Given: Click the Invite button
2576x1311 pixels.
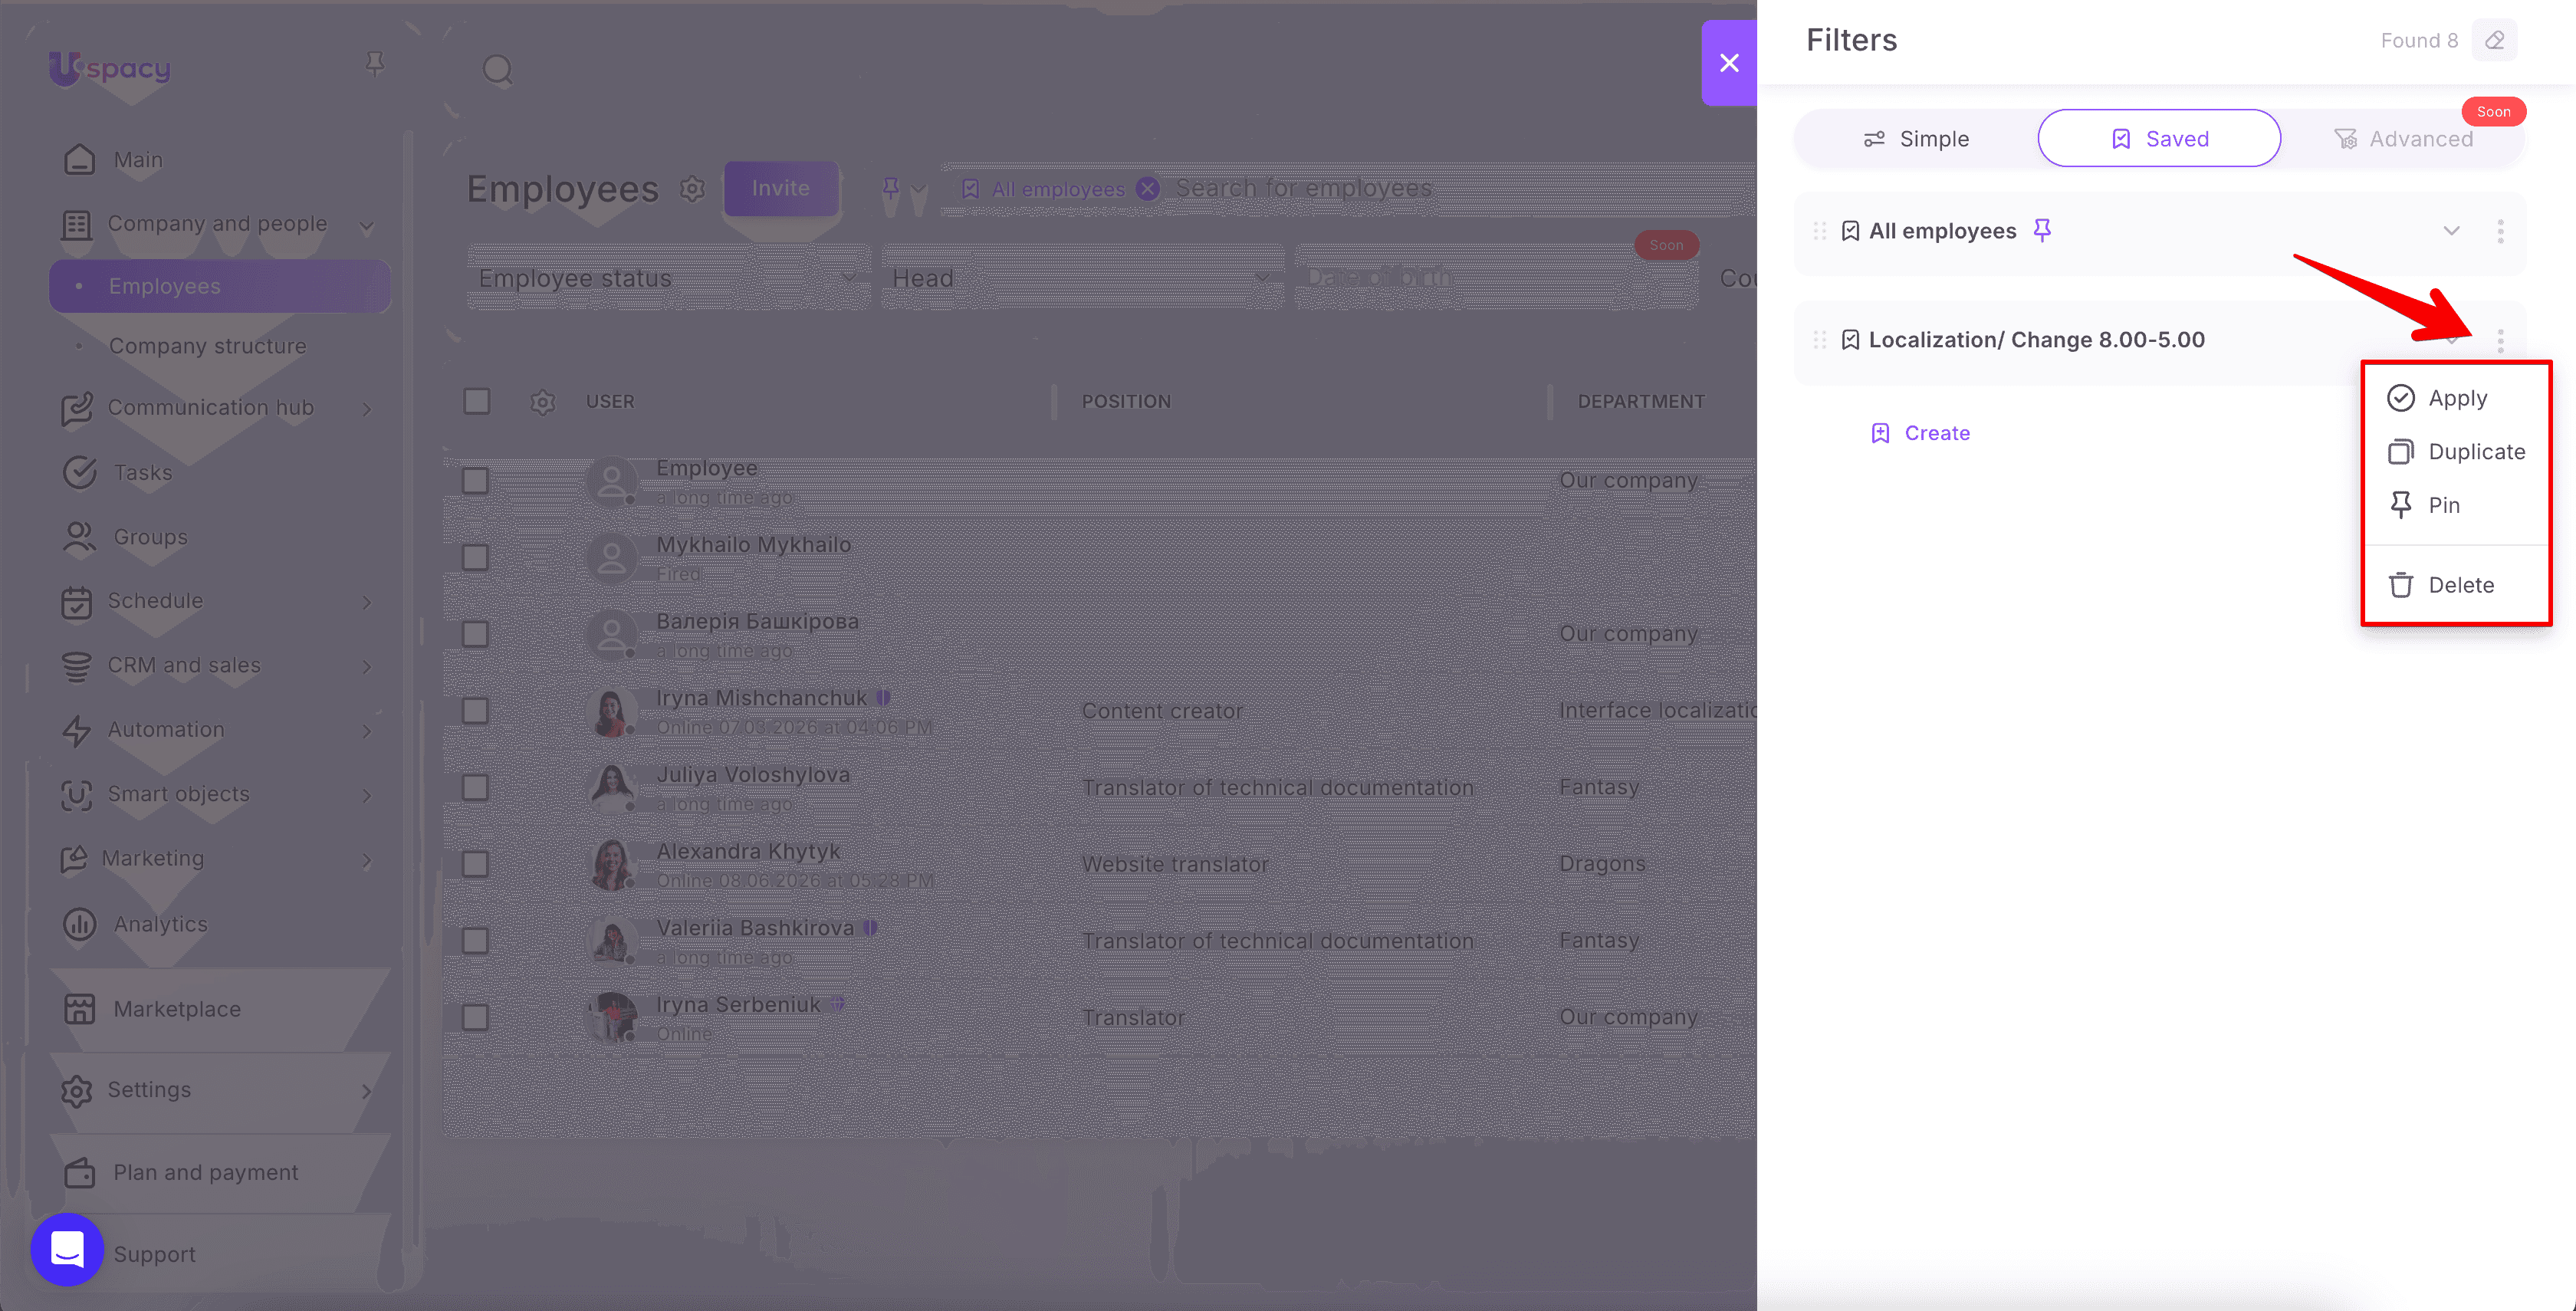Looking at the screenshot, I should pos(781,188).
